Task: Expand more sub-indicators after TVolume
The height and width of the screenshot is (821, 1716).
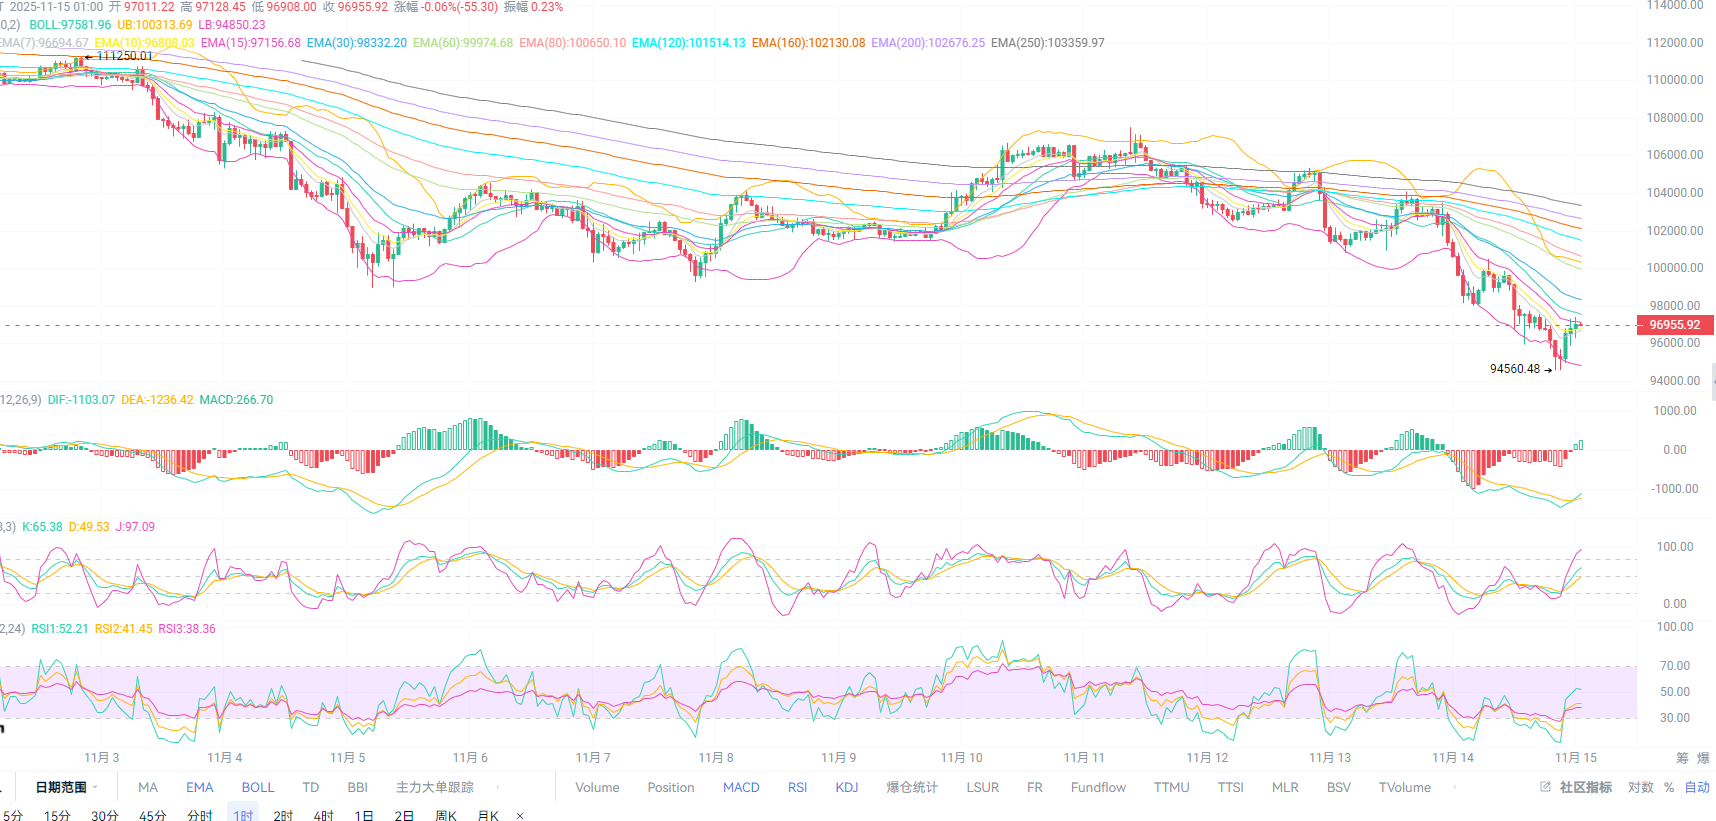Action: click(1455, 787)
